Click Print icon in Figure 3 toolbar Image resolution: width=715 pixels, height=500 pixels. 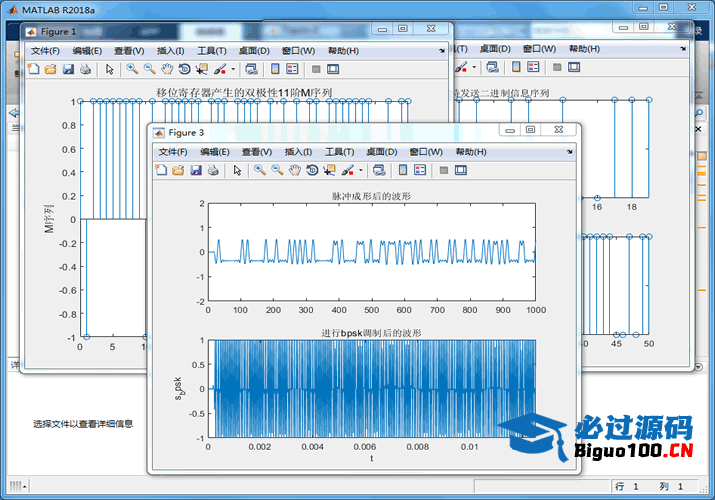(x=213, y=170)
